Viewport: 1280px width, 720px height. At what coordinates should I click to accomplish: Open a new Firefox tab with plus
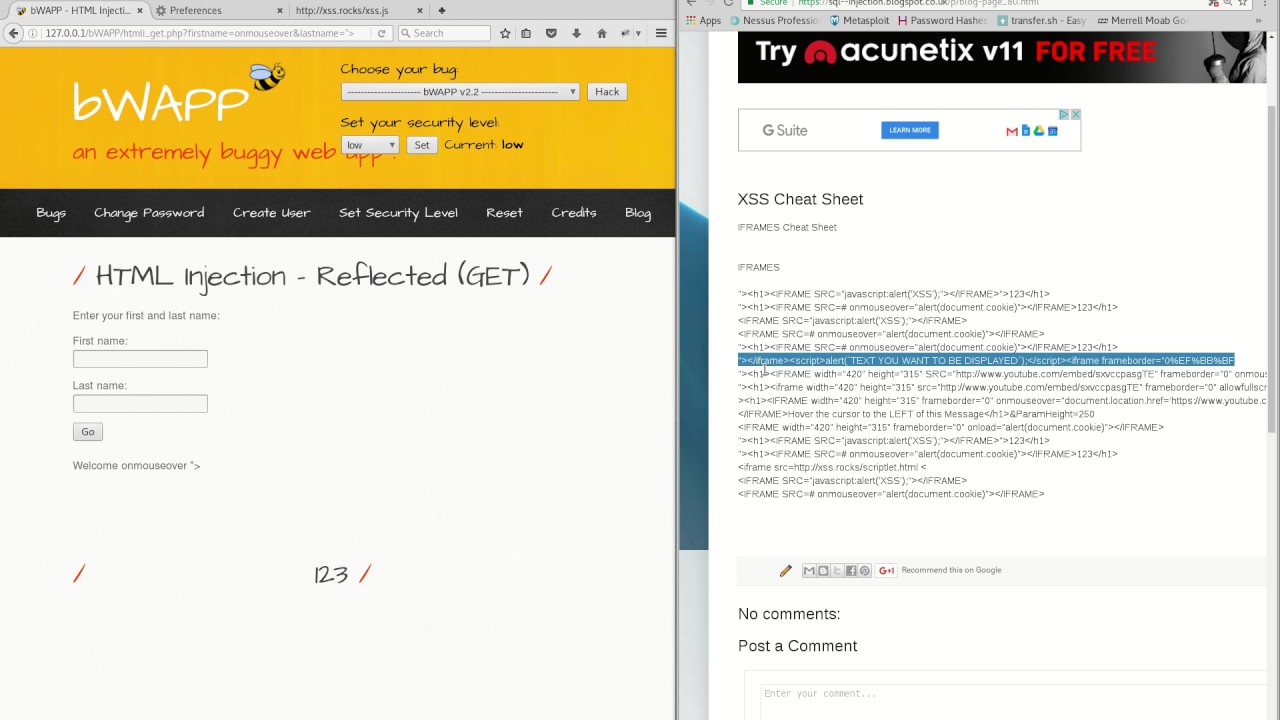[441, 10]
